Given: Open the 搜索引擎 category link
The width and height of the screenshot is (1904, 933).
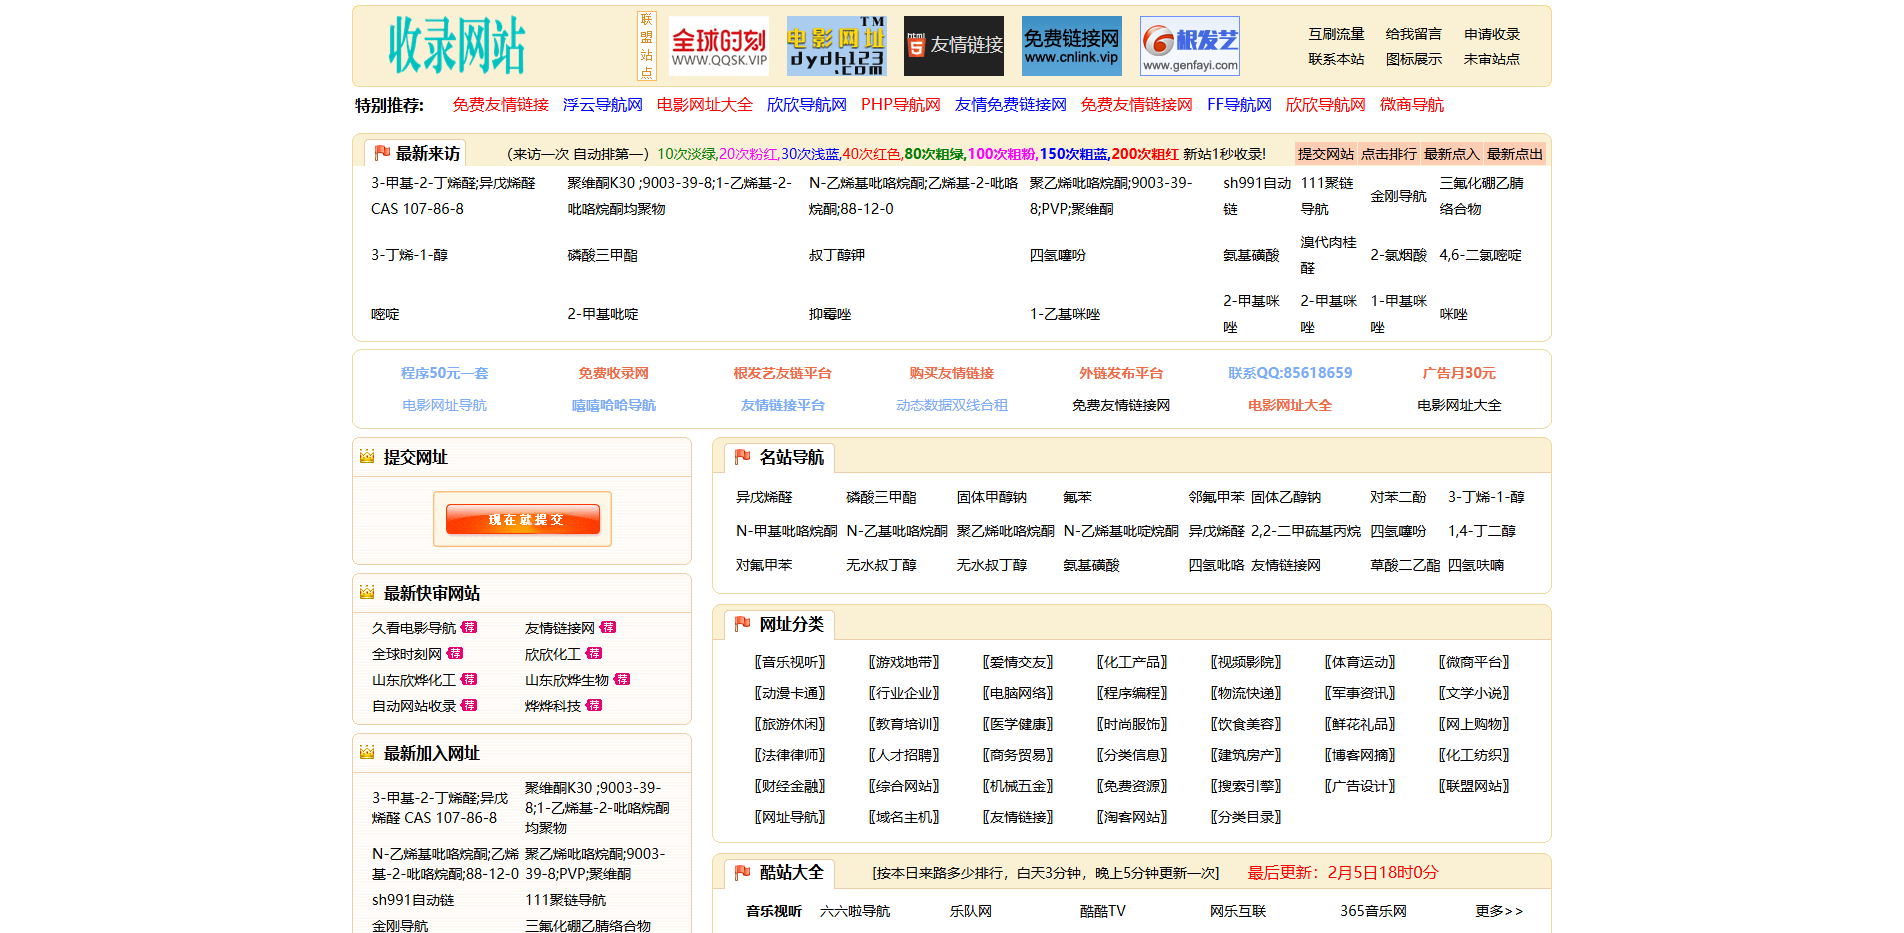Looking at the screenshot, I should 1246,786.
